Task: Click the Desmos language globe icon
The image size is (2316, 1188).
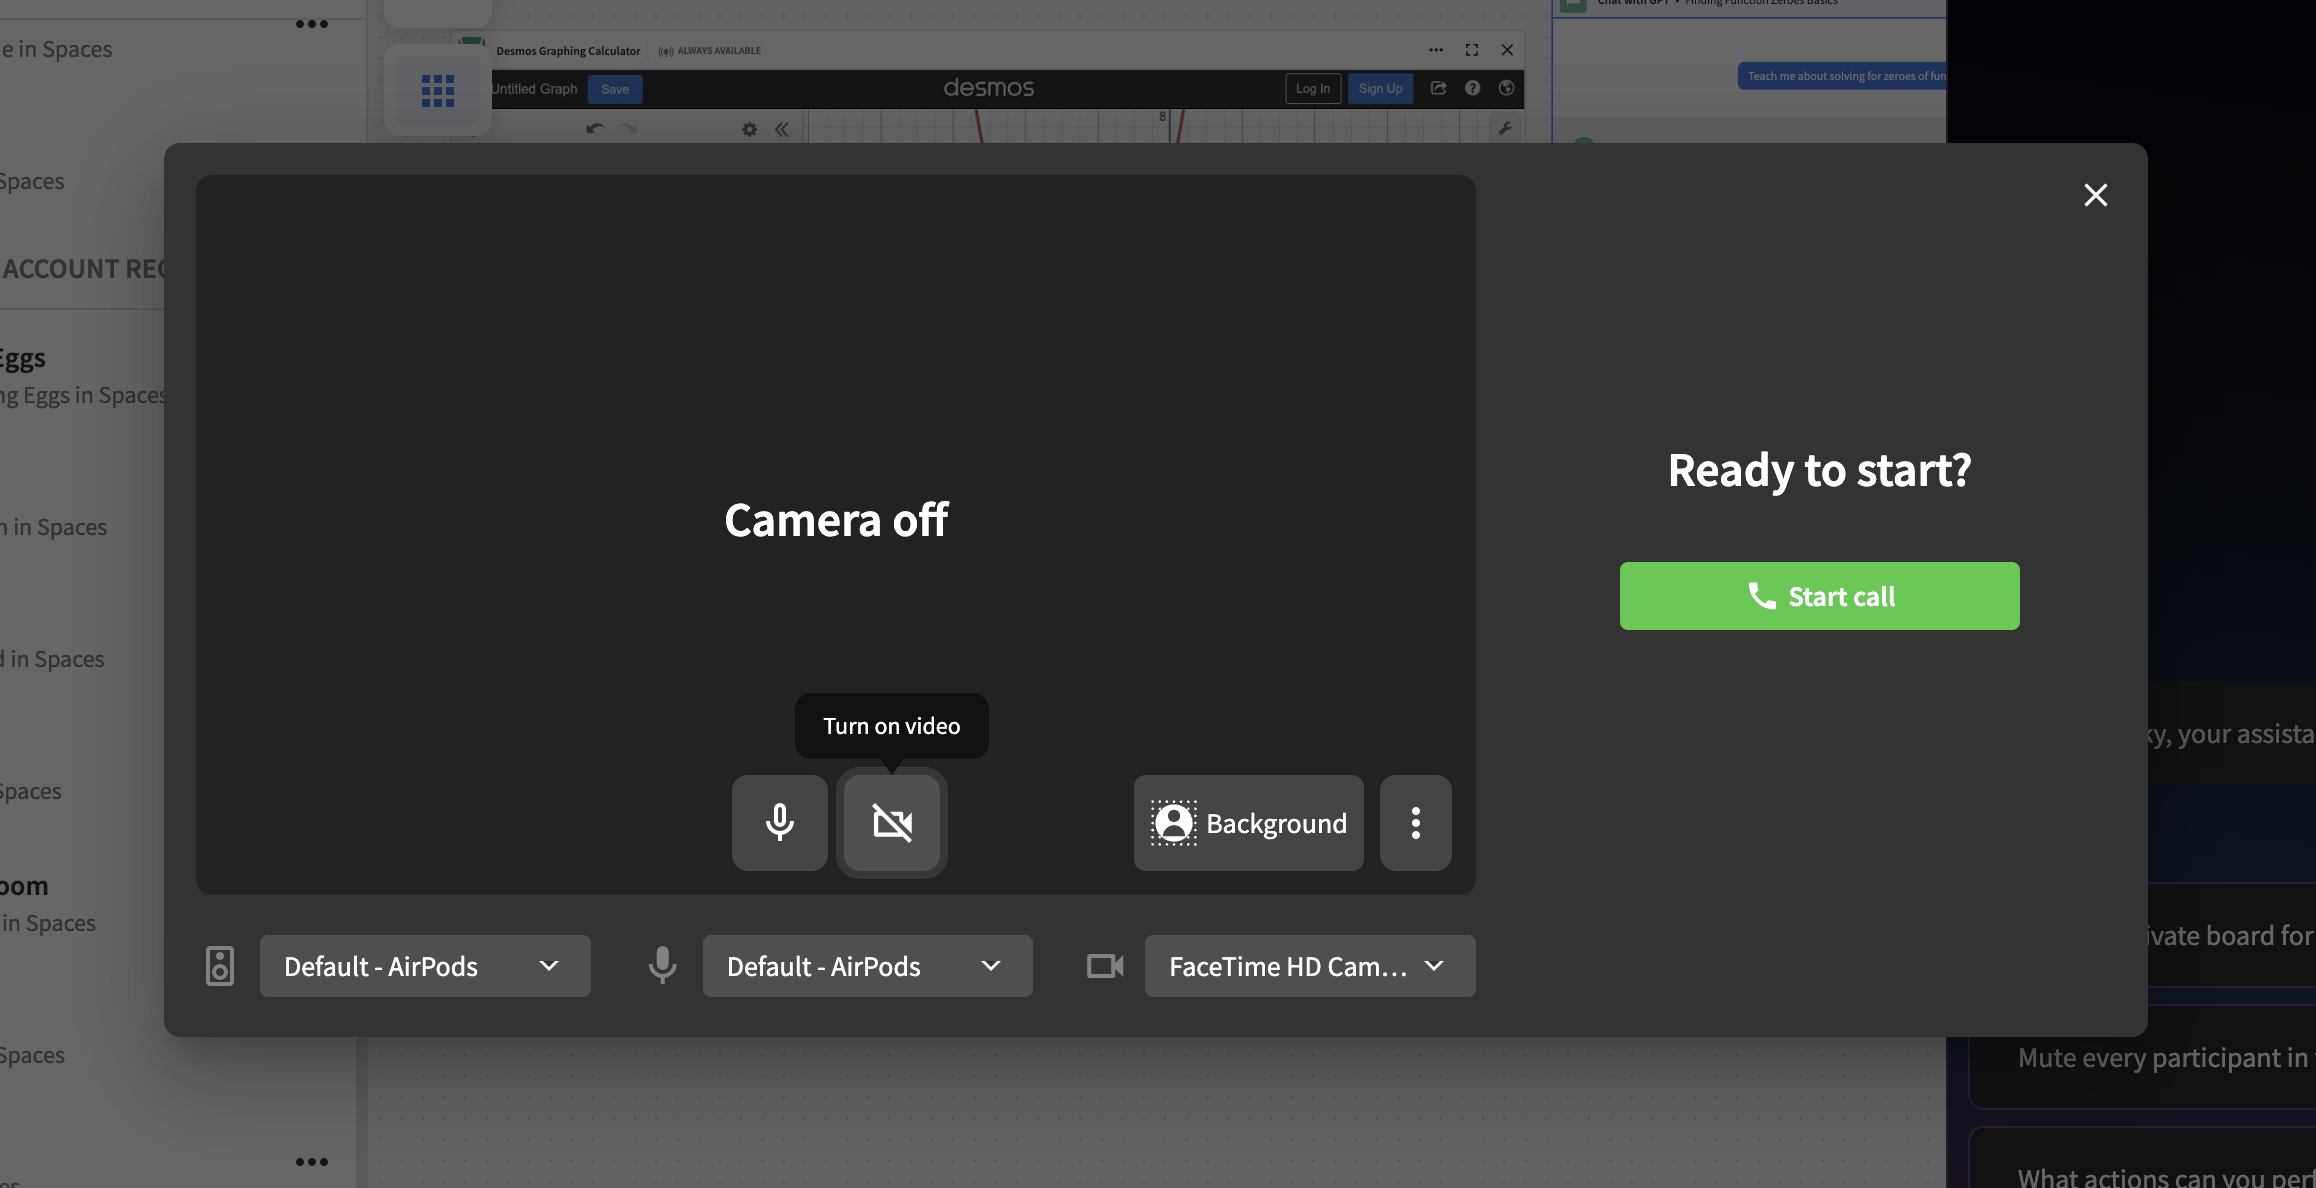Action: [1506, 88]
